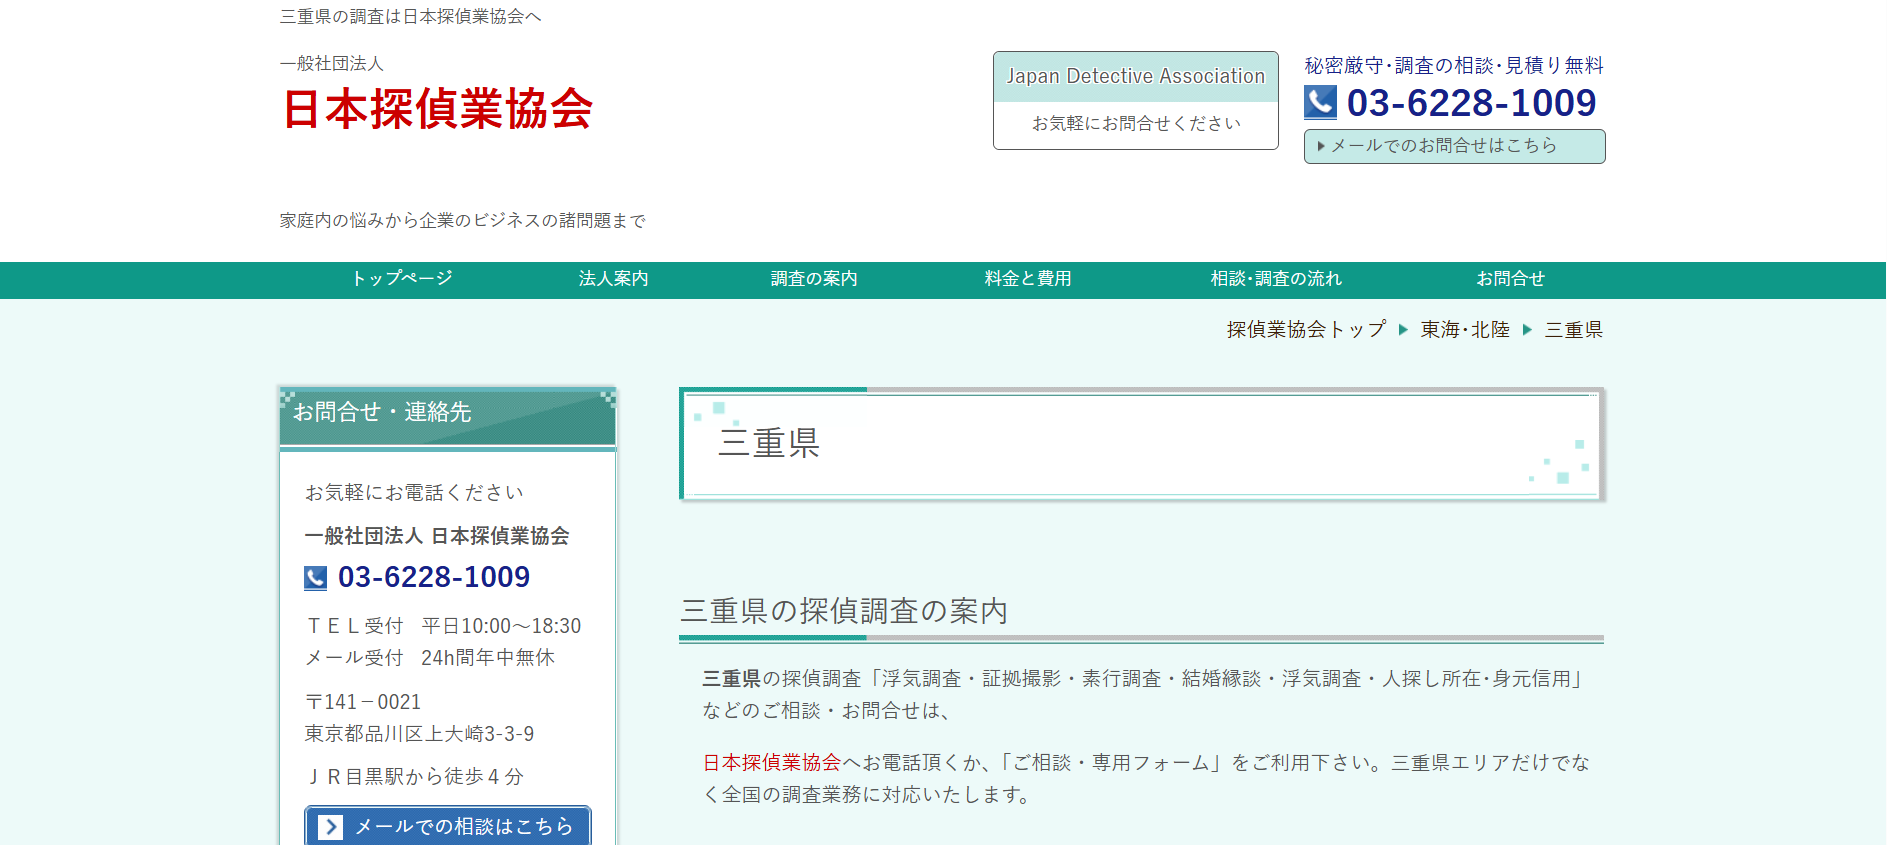Image resolution: width=1887 pixels, height=845 pixels.
Task: Open the 法人案内 menu item
Action: pos(613,279)
